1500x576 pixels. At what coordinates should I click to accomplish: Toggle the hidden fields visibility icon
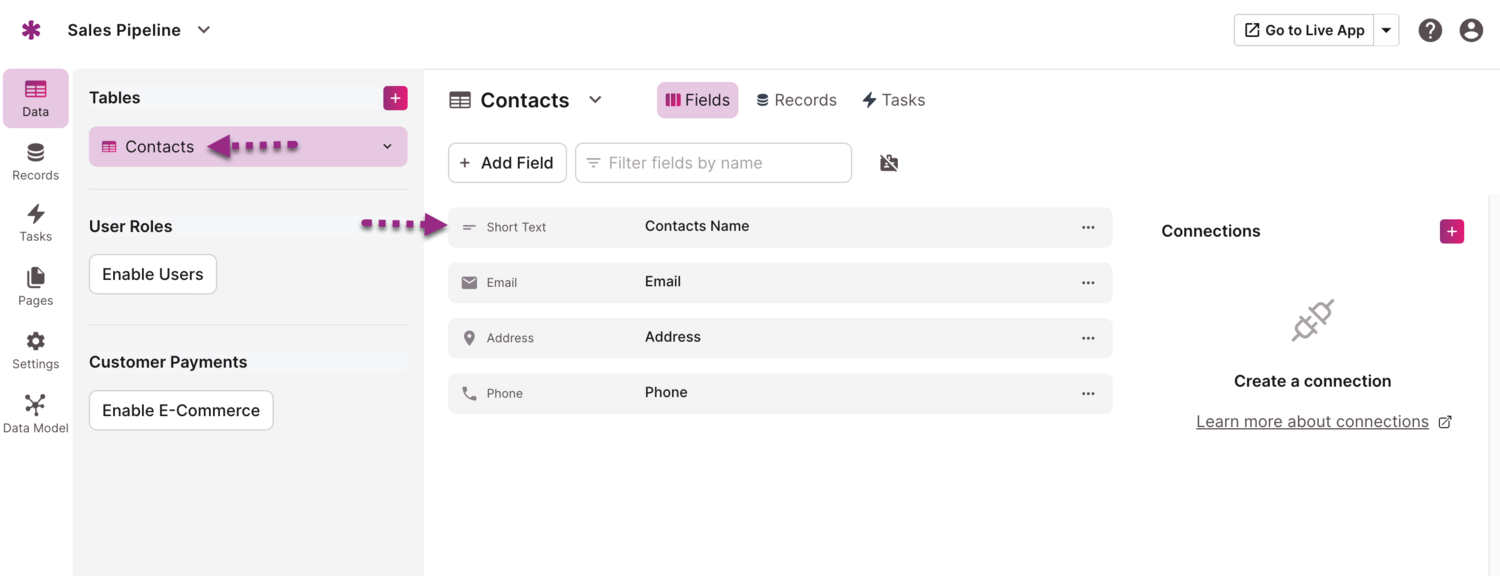889,163
